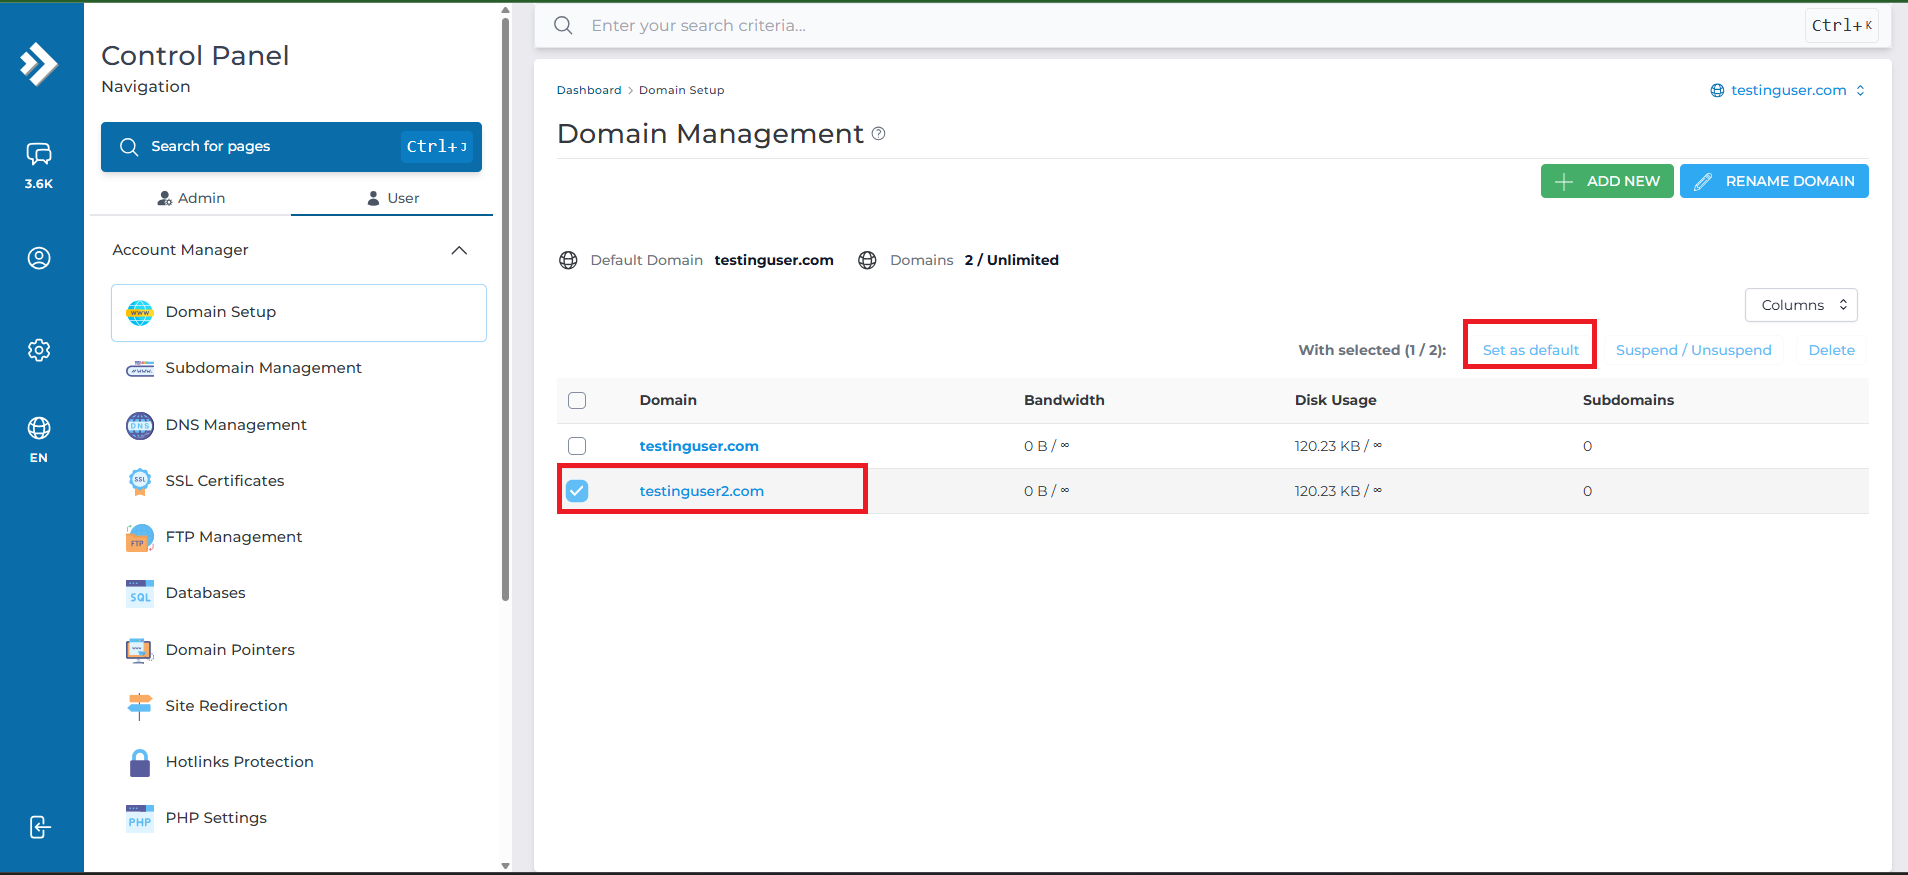Screen dimensions: 1908x875
Task: Sort by the Subdomains column header
Action: point(1628,400)
